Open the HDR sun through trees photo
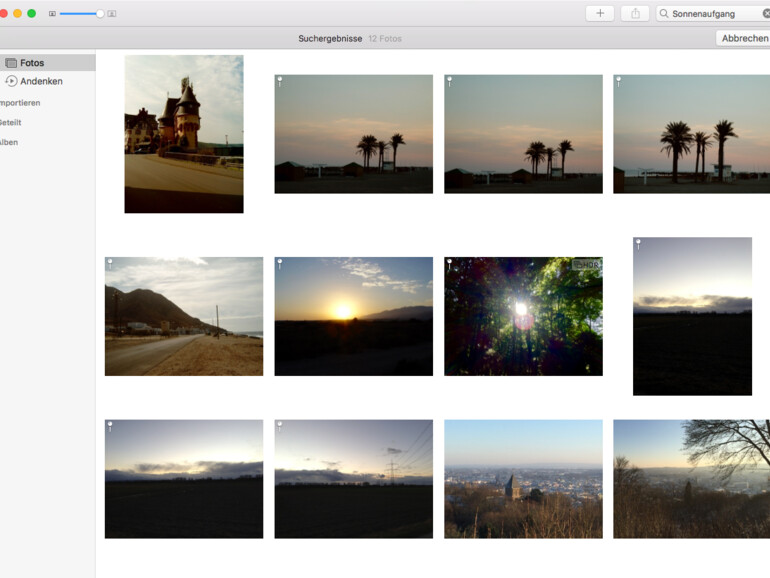This screenshot has width=770, height=578. point(523,316)
